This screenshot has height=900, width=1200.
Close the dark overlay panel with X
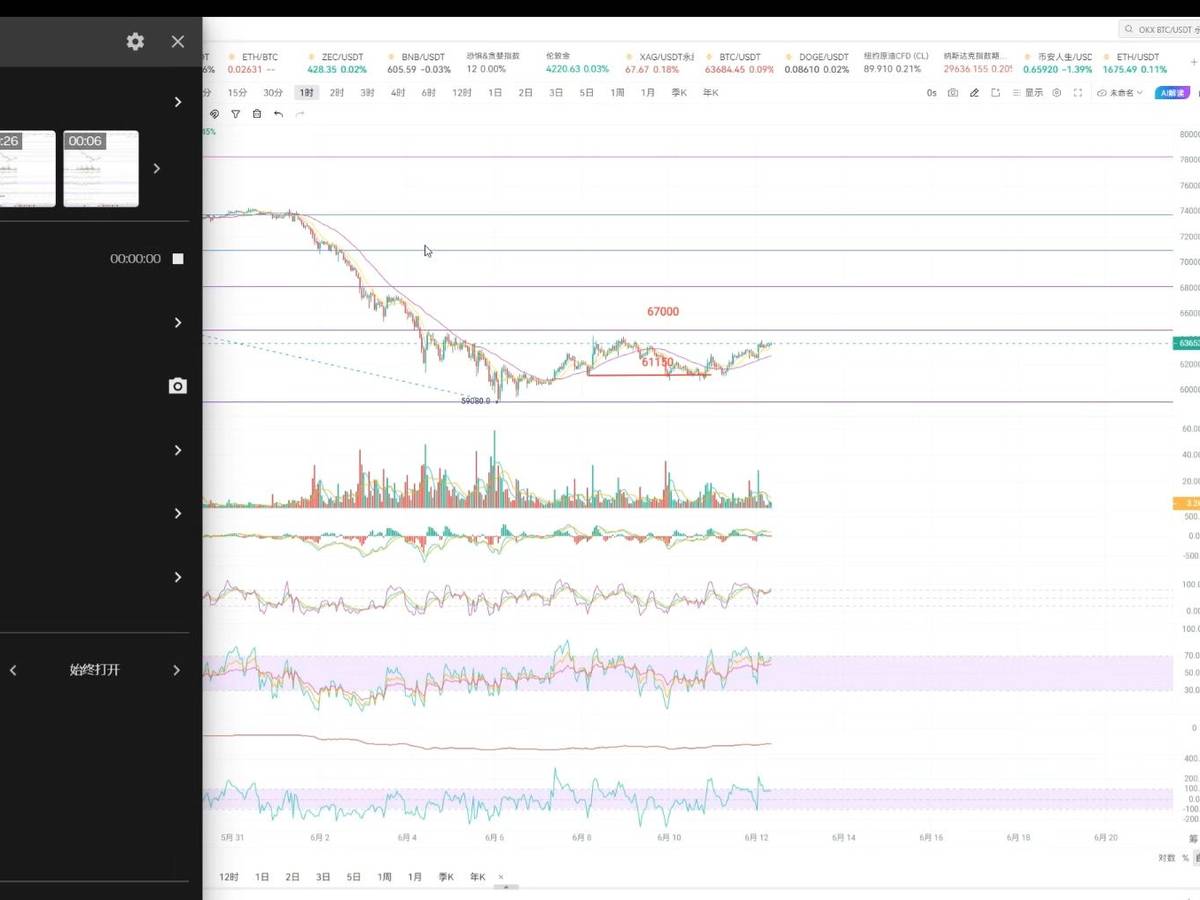[178, 41]
